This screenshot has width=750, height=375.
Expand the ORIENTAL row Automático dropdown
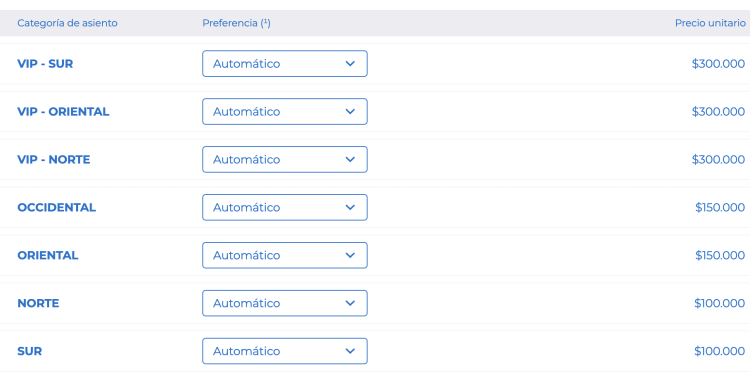(x=285, y=255)
